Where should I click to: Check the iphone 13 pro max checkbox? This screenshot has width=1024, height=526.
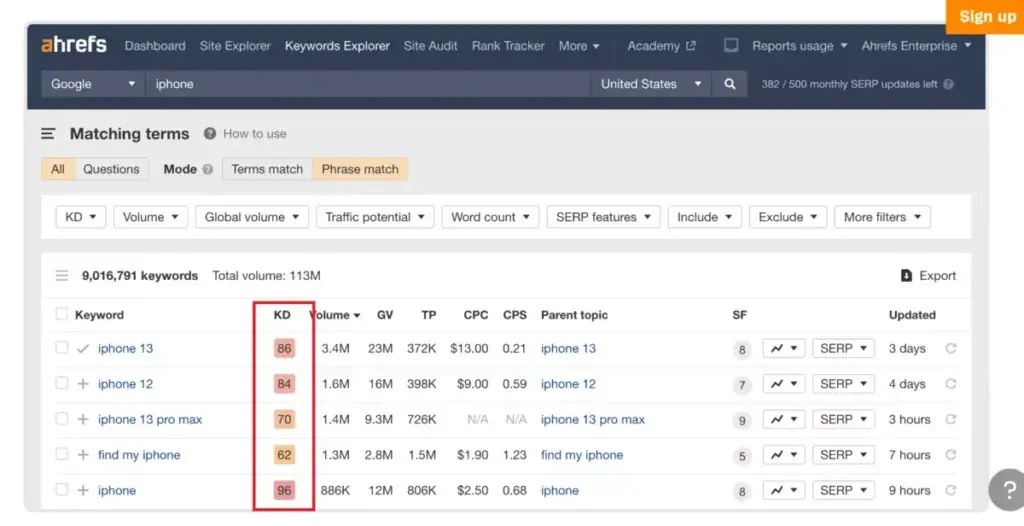click(x=61, y=418)
